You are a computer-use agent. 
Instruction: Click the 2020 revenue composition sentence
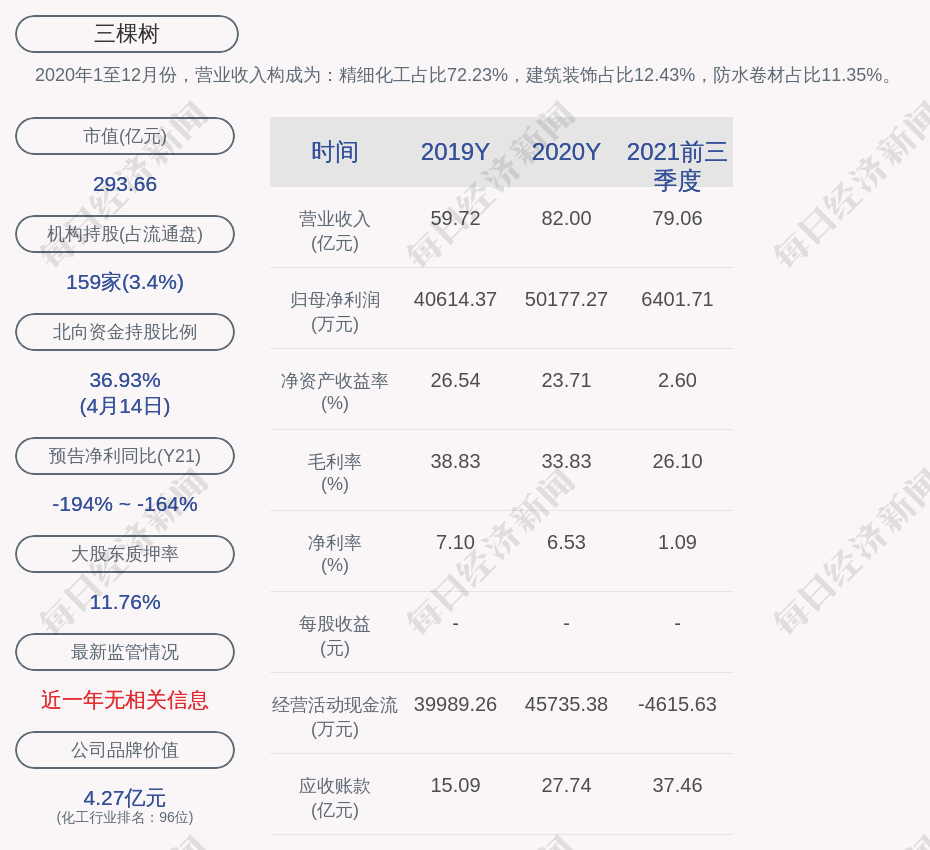(x=464, y=75)
